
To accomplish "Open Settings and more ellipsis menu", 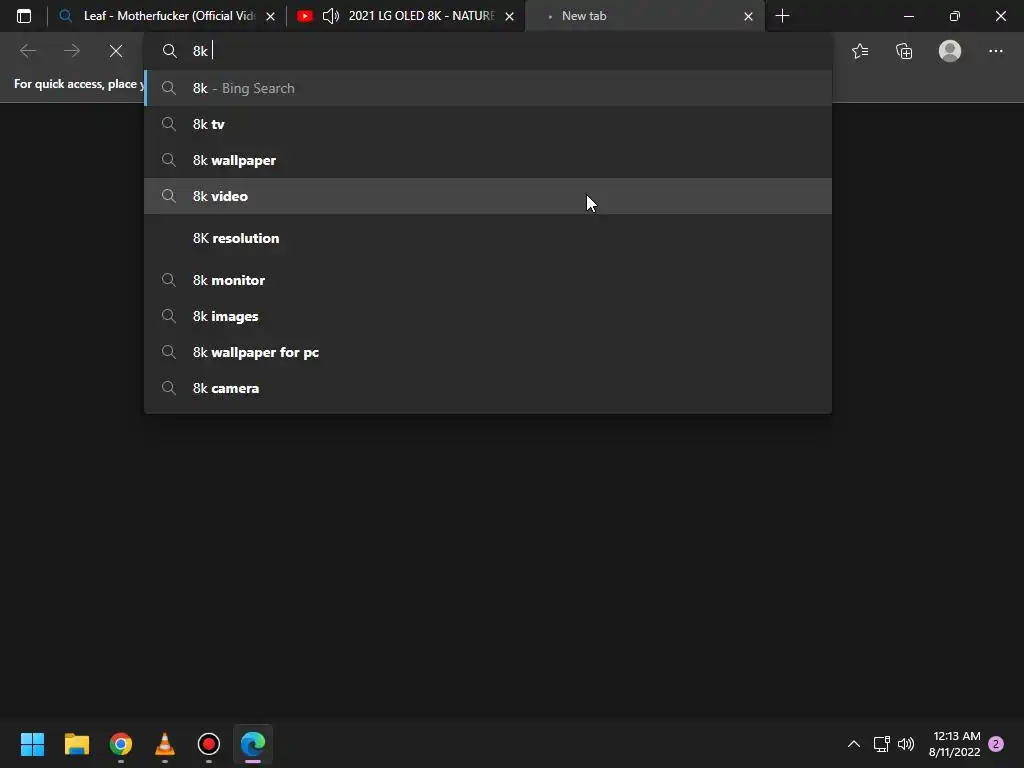I will click(x=995, y=51).
